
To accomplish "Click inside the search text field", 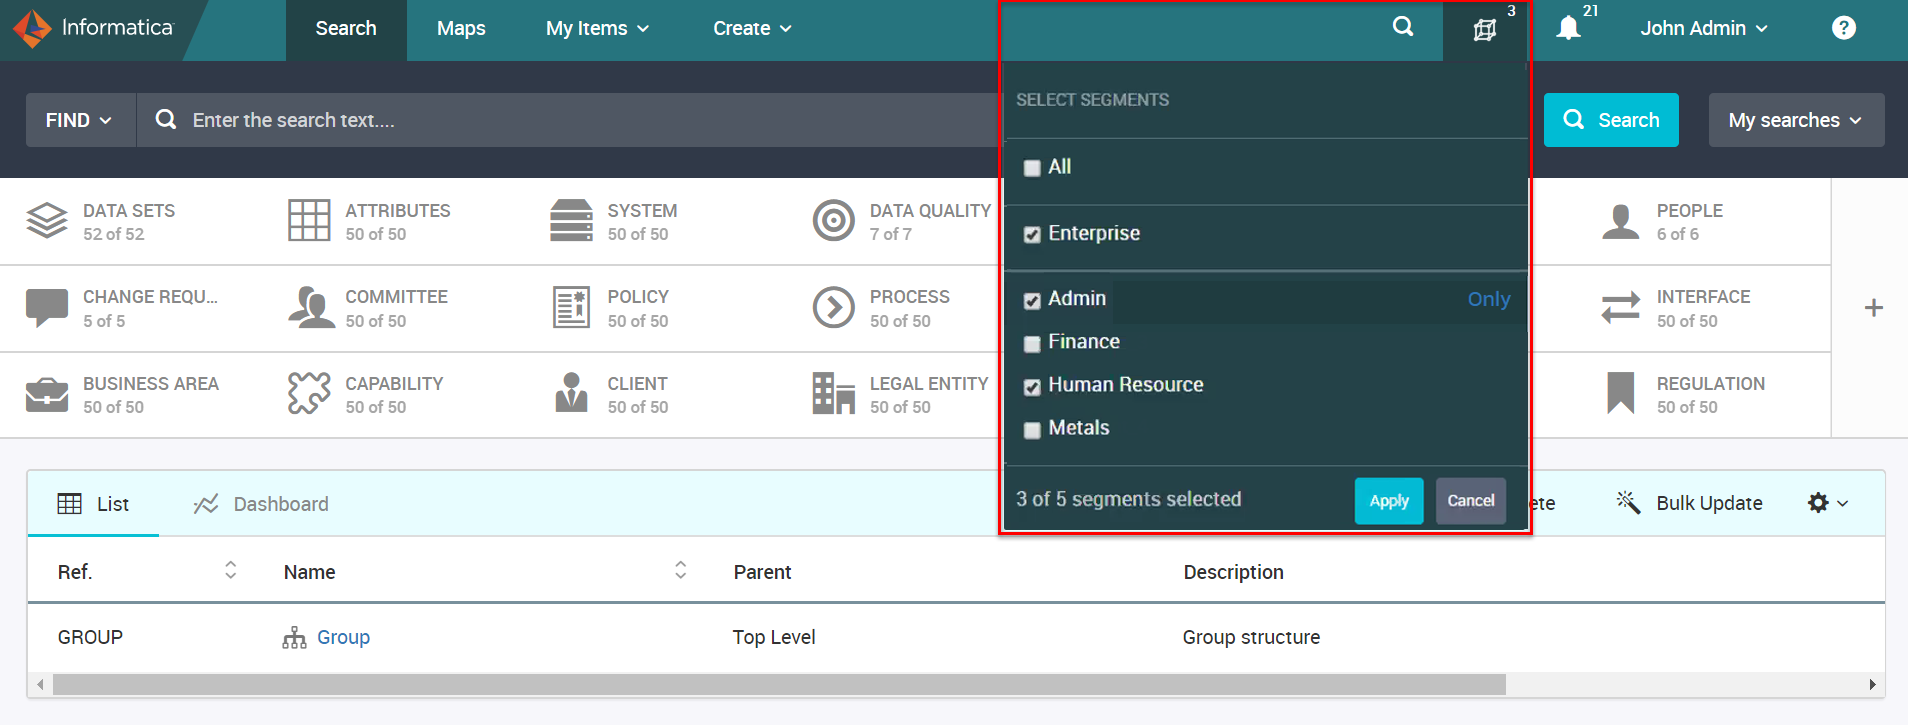I will pyautogui.click(x=568, y=120).
